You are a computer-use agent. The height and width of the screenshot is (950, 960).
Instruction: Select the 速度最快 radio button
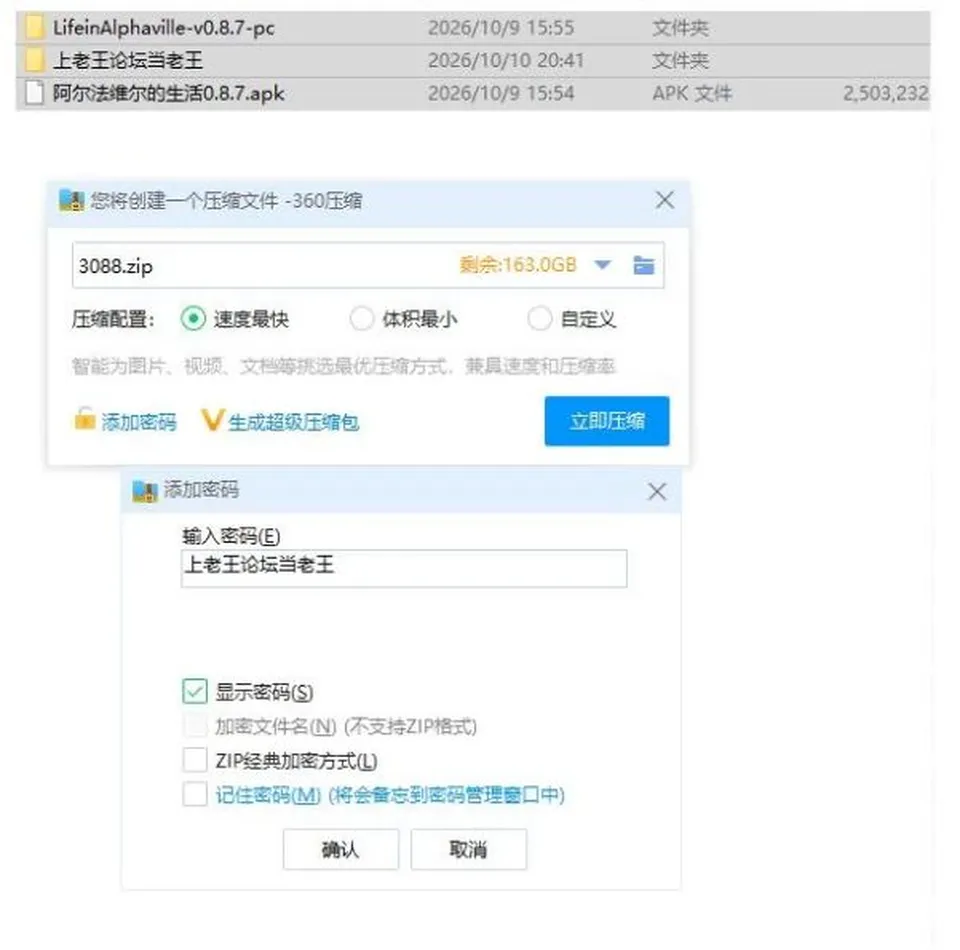coord(193,319)
